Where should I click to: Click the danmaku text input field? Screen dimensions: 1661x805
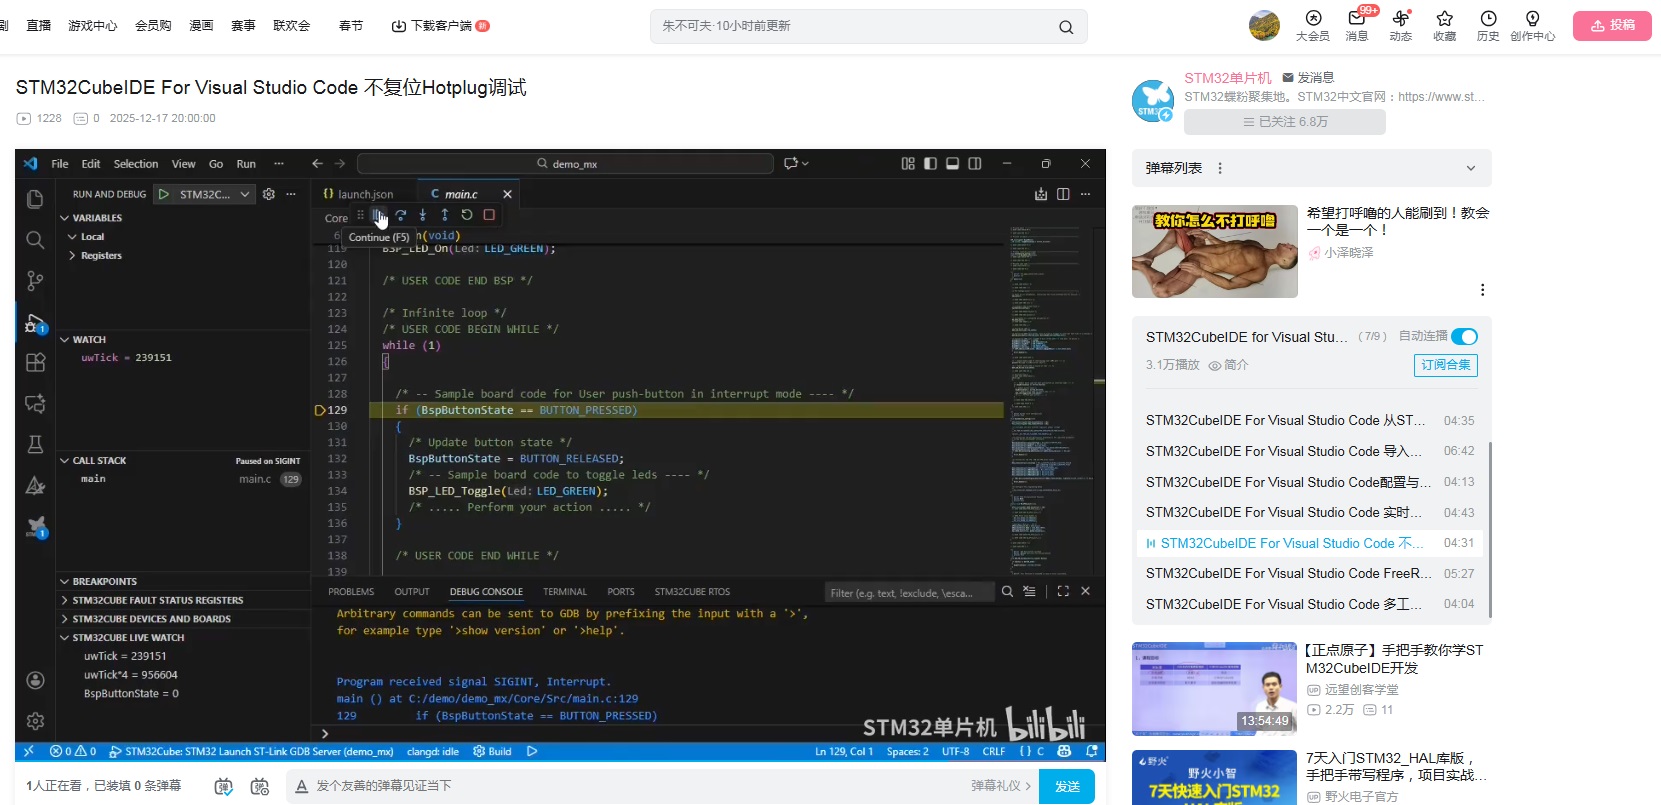pos(630,786)
